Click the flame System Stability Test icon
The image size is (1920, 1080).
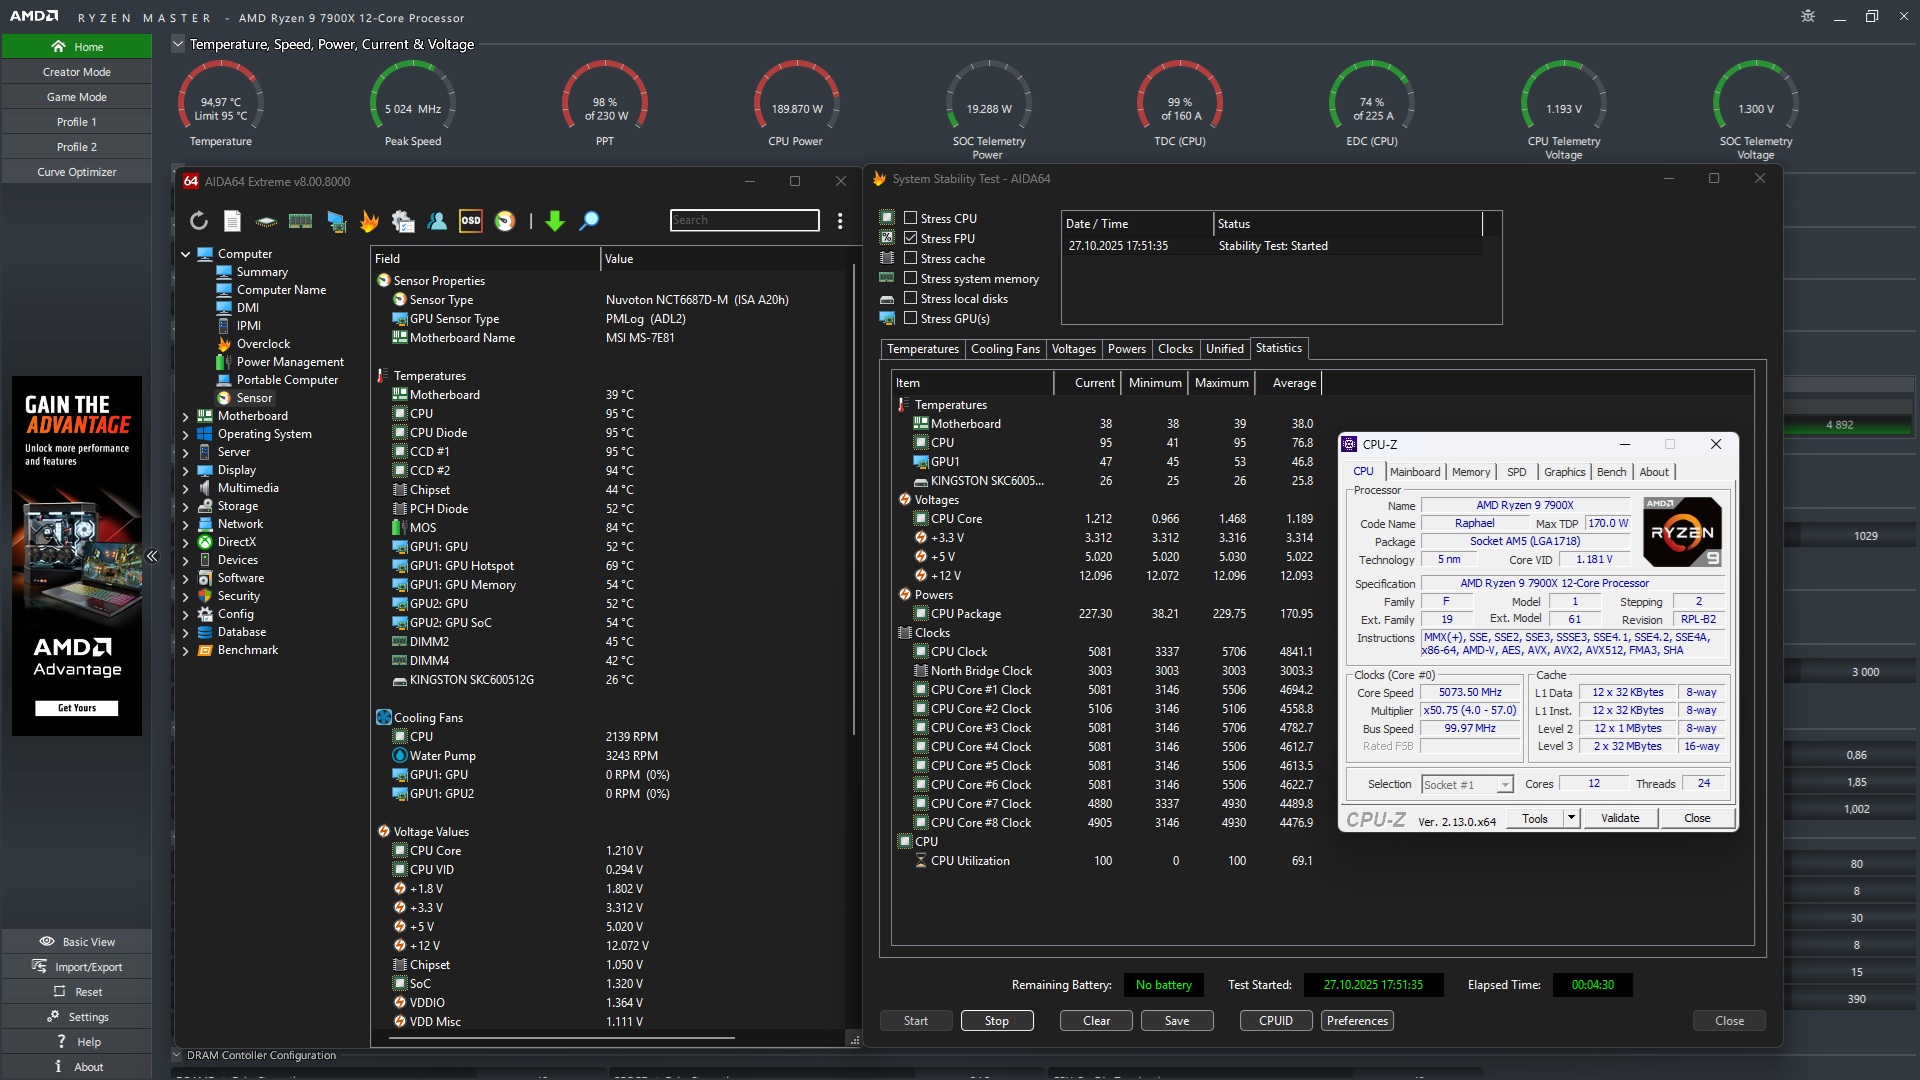coord(369,221)
